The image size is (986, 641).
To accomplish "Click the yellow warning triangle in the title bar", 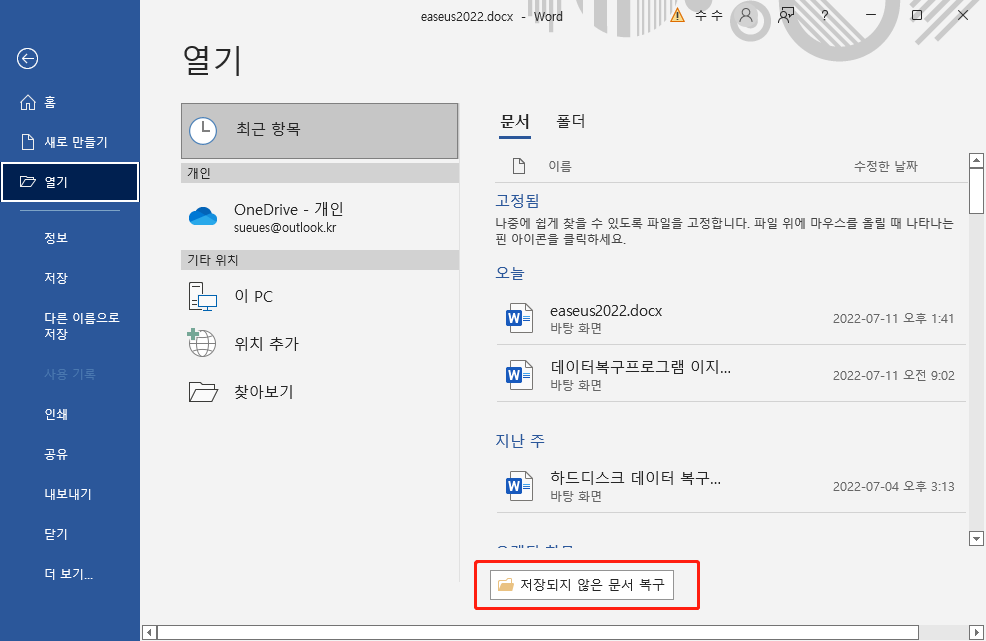I will pos(678,17).
